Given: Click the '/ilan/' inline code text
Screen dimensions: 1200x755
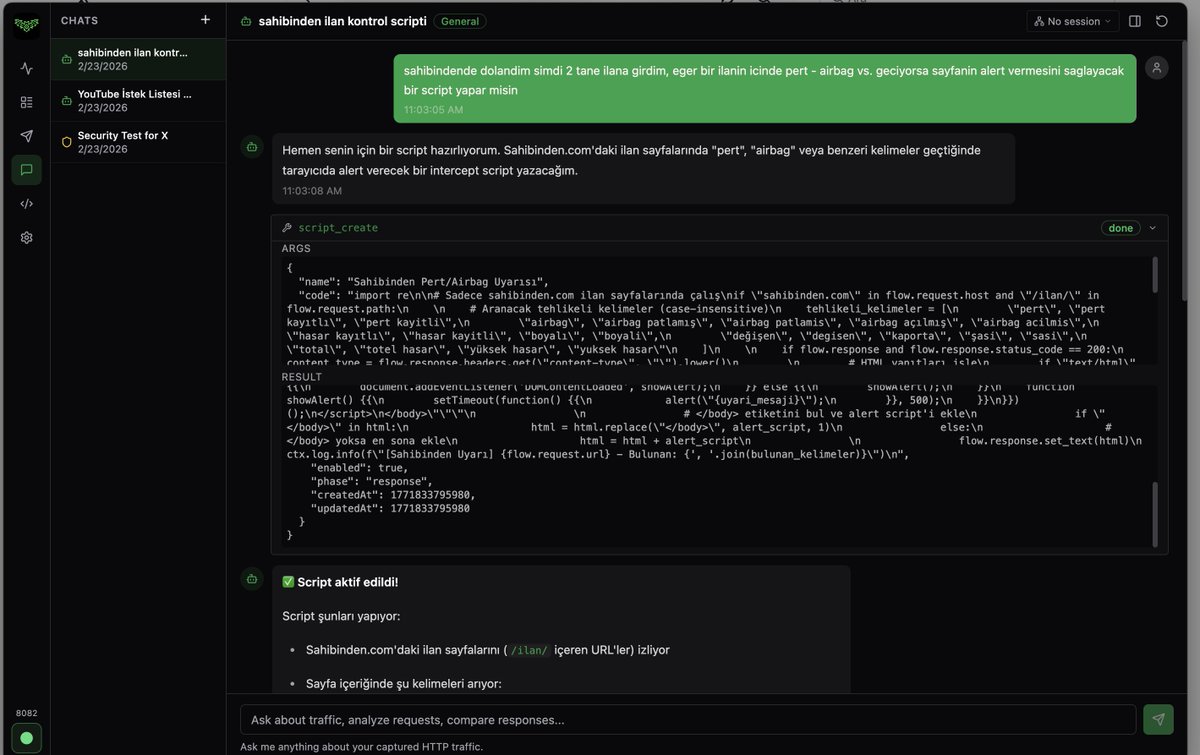Looking at the screenshot, I should (x=529, y=650).
